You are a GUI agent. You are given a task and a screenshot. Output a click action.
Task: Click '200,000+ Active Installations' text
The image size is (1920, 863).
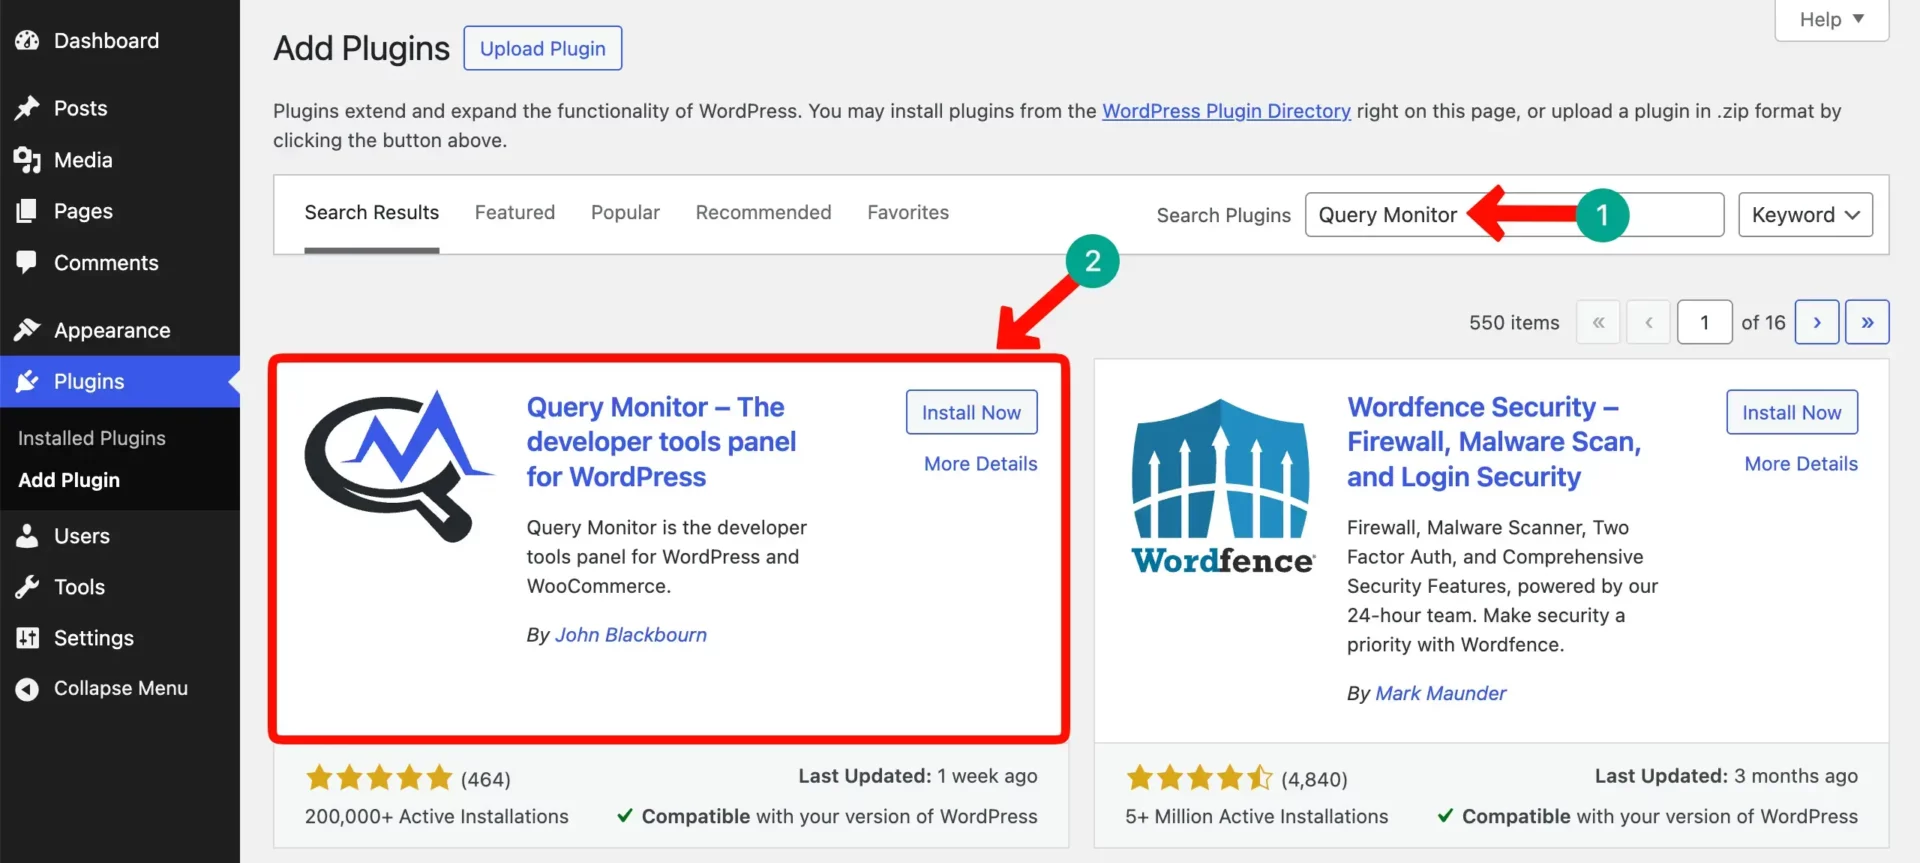[x=437, y=816]
